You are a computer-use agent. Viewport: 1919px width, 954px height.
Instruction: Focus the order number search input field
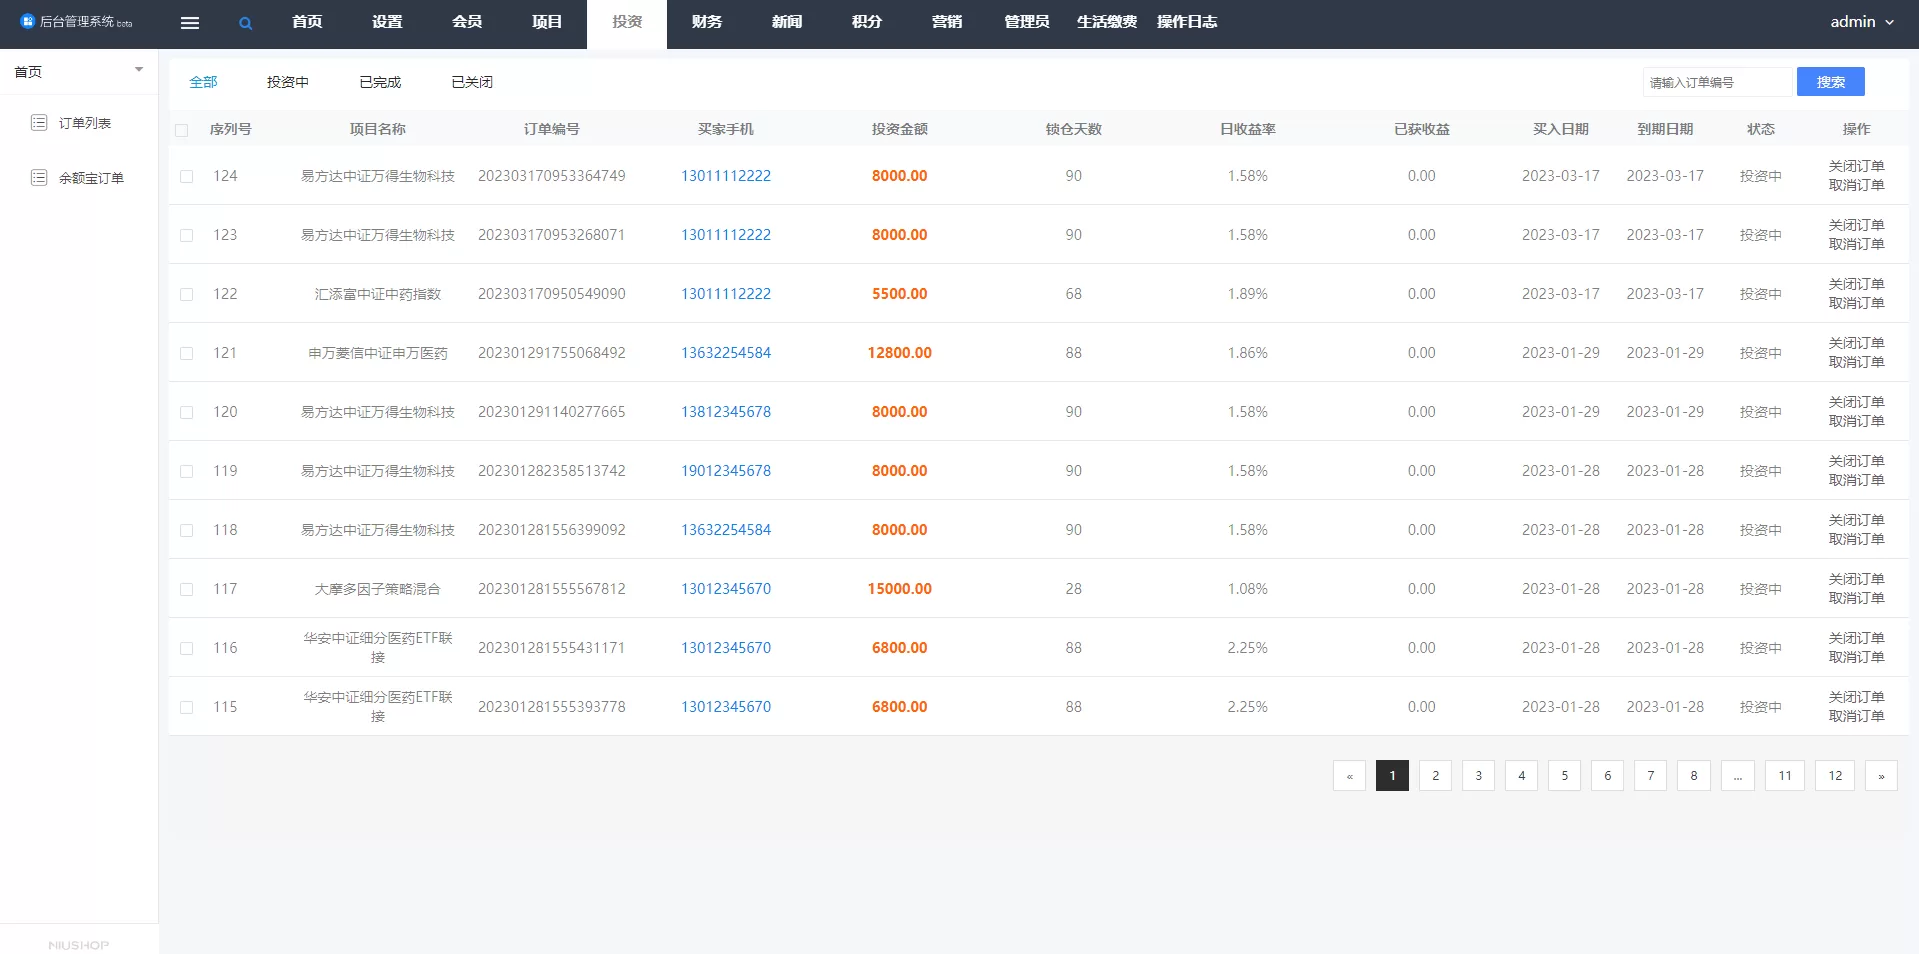1716,82
